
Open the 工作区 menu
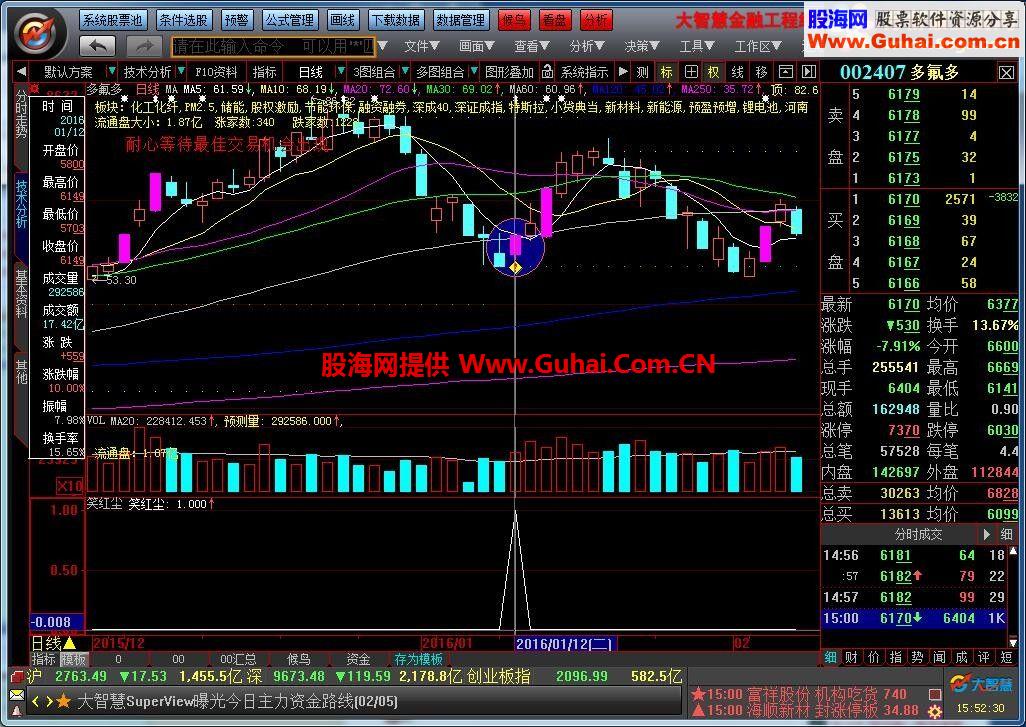click(x=758, y=46)
